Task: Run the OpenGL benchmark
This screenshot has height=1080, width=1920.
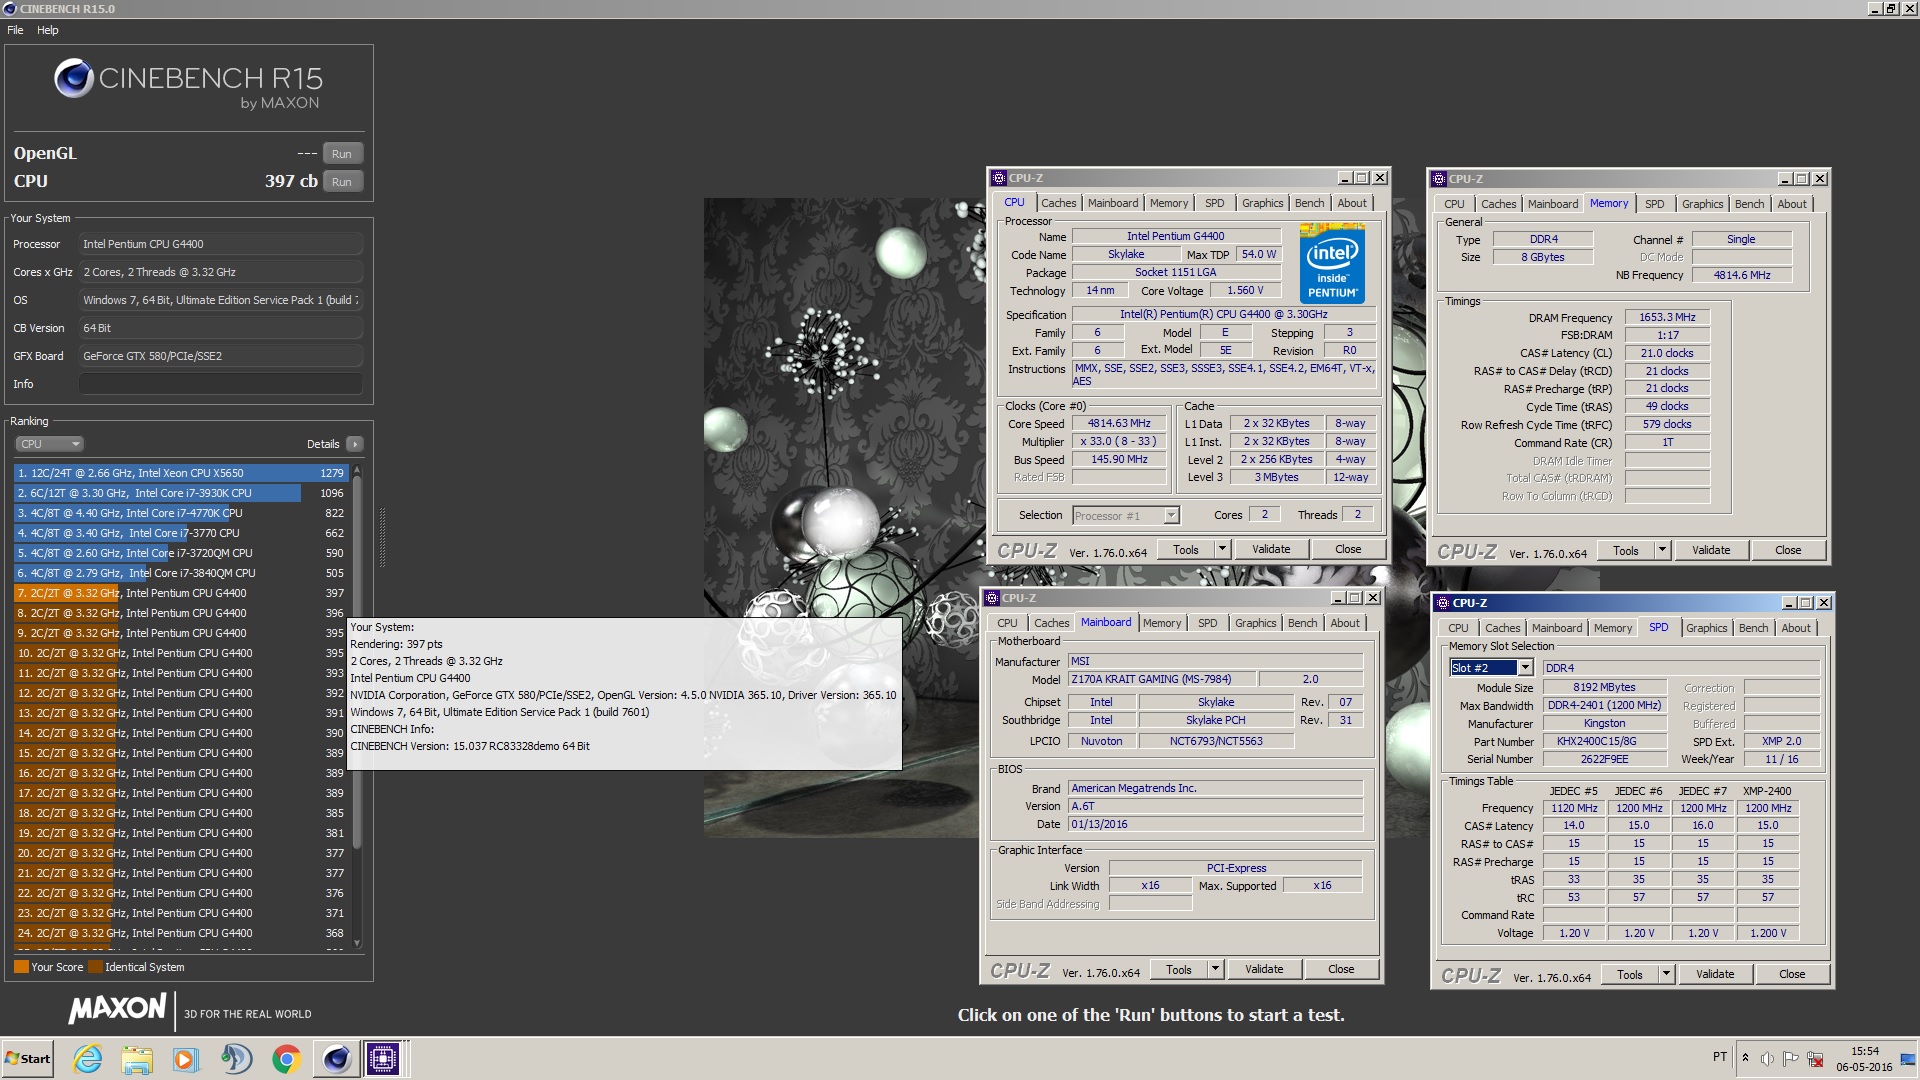Action: (342, 154)
